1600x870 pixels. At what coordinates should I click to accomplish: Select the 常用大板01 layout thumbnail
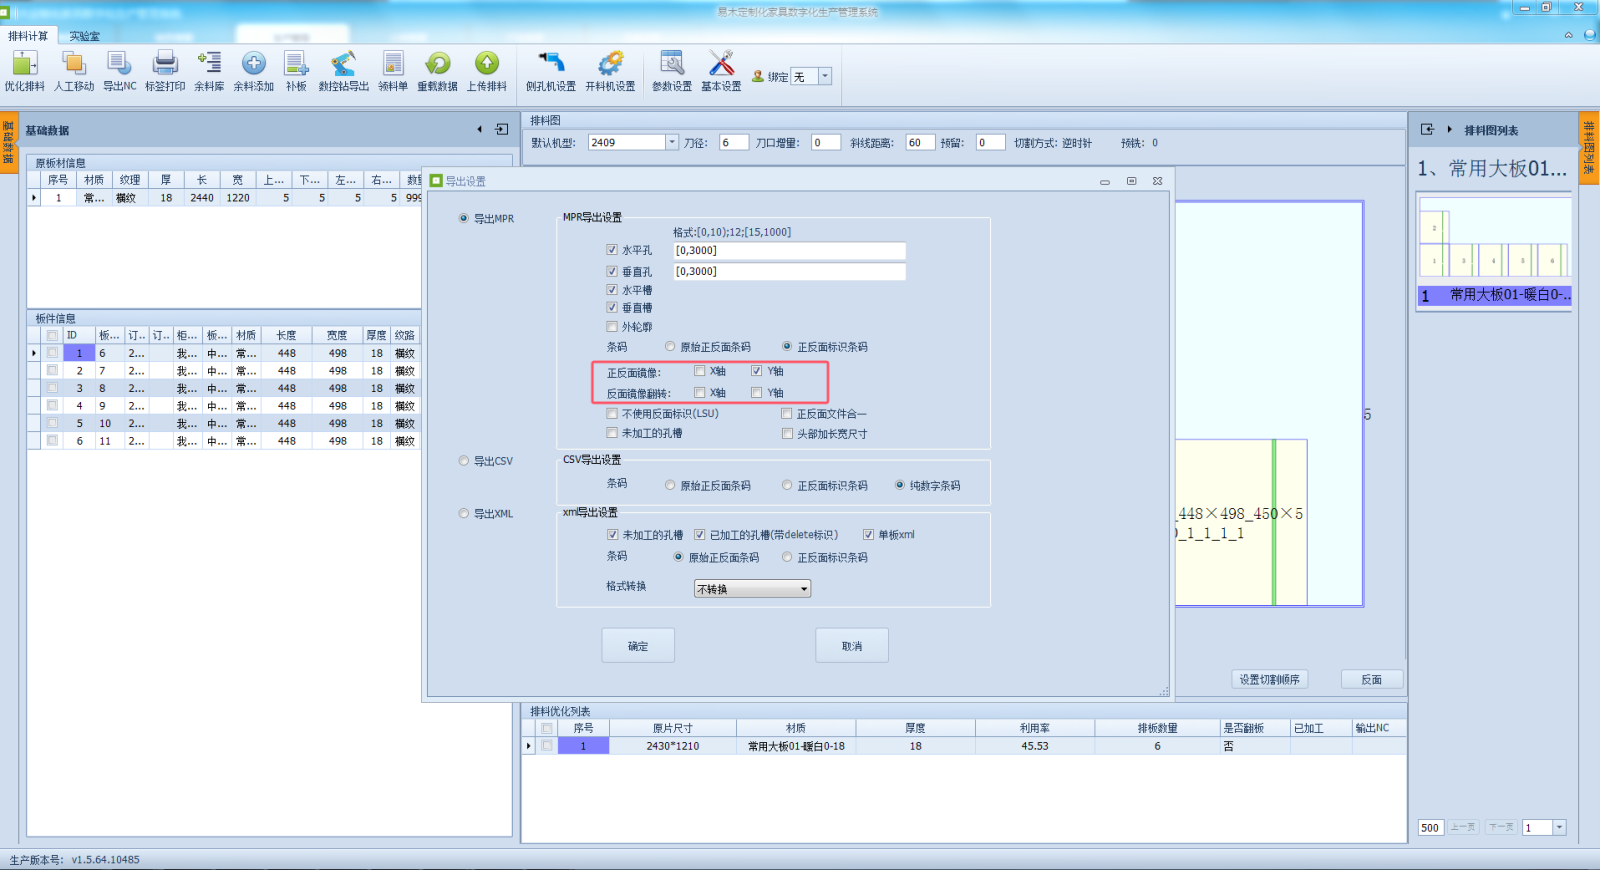(x=1495, y=249)
